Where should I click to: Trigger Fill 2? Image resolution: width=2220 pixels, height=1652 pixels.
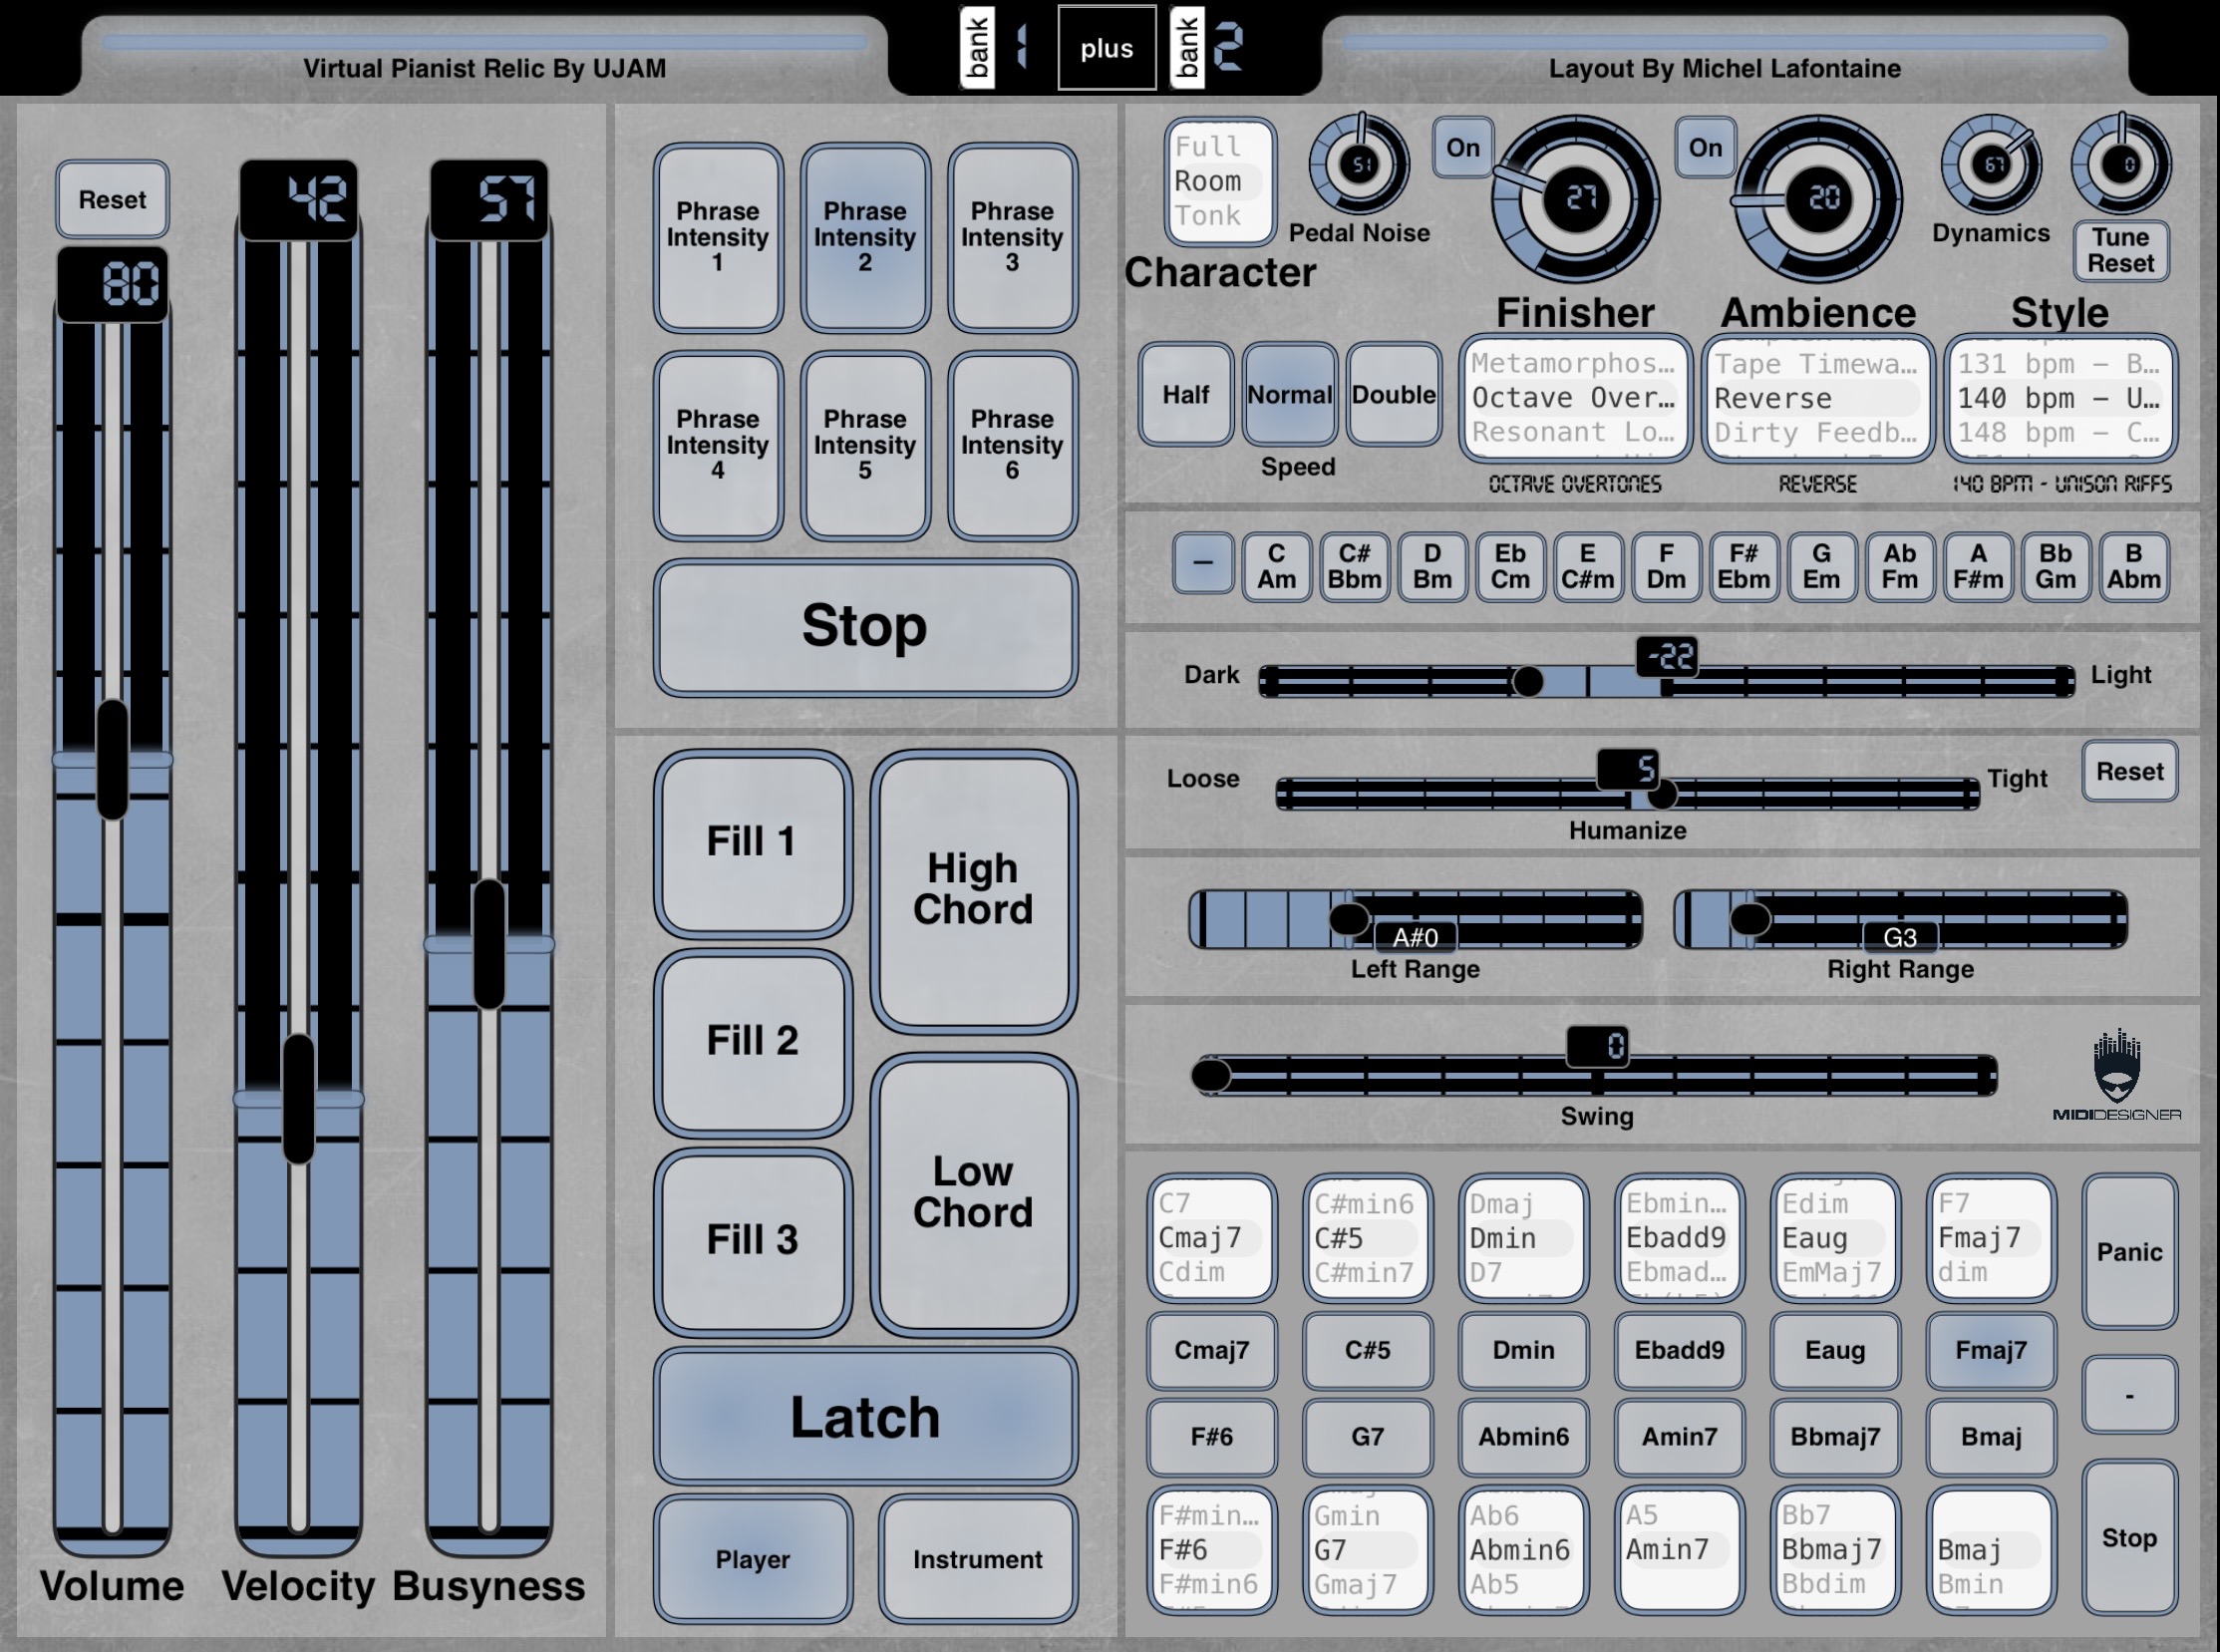click(753, 1041)
